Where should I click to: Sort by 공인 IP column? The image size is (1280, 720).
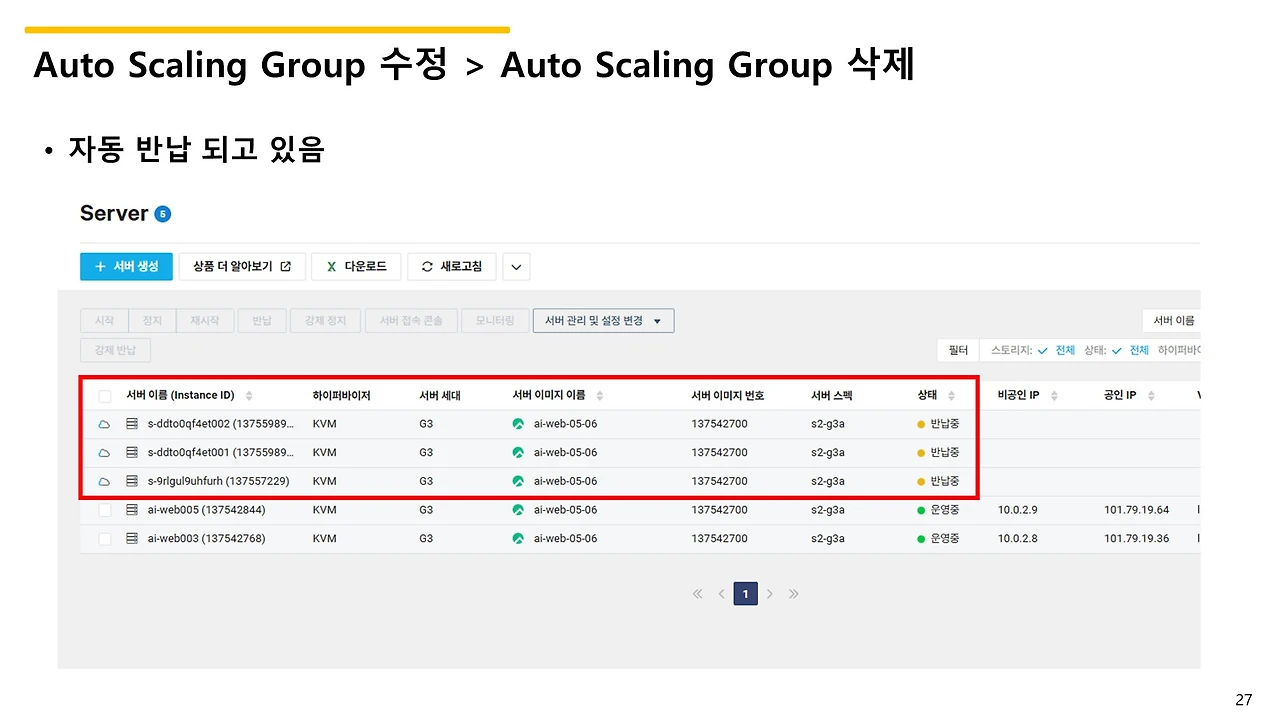[x=1150, y=396]
